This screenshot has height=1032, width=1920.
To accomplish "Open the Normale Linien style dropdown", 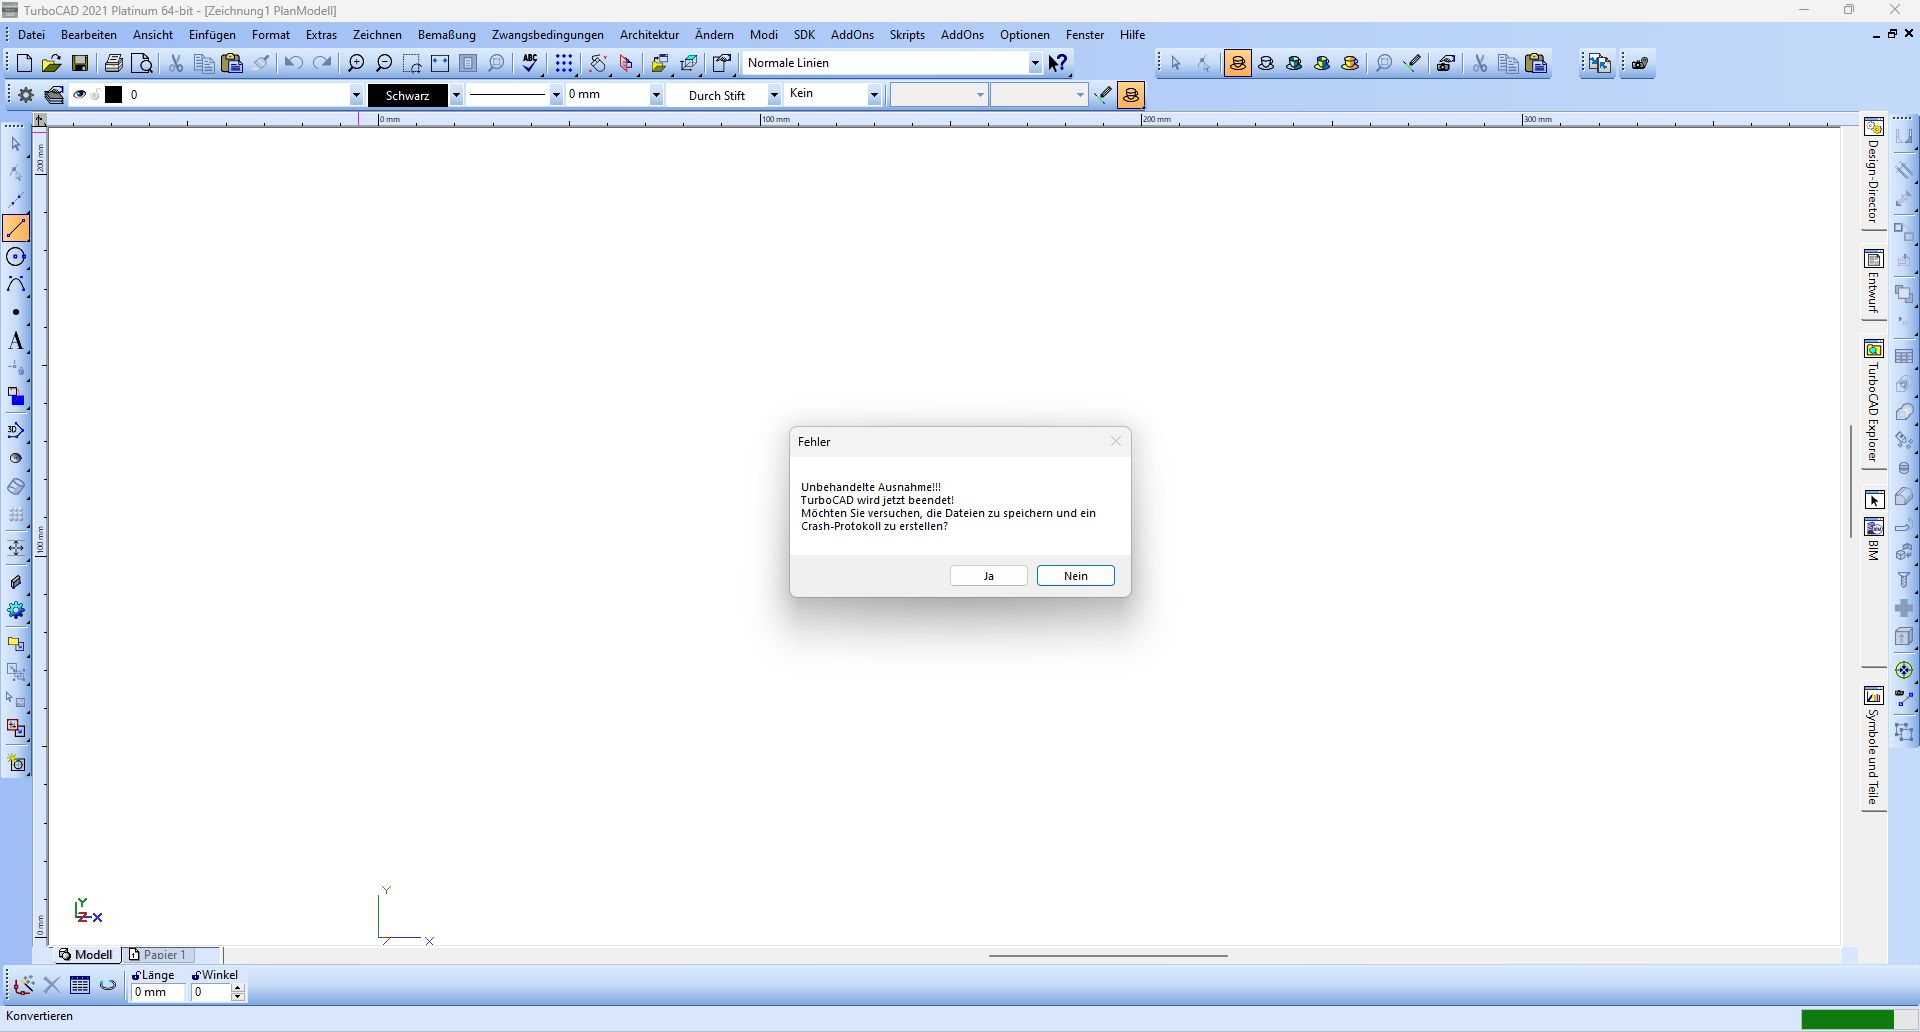I will (1035, 63).
